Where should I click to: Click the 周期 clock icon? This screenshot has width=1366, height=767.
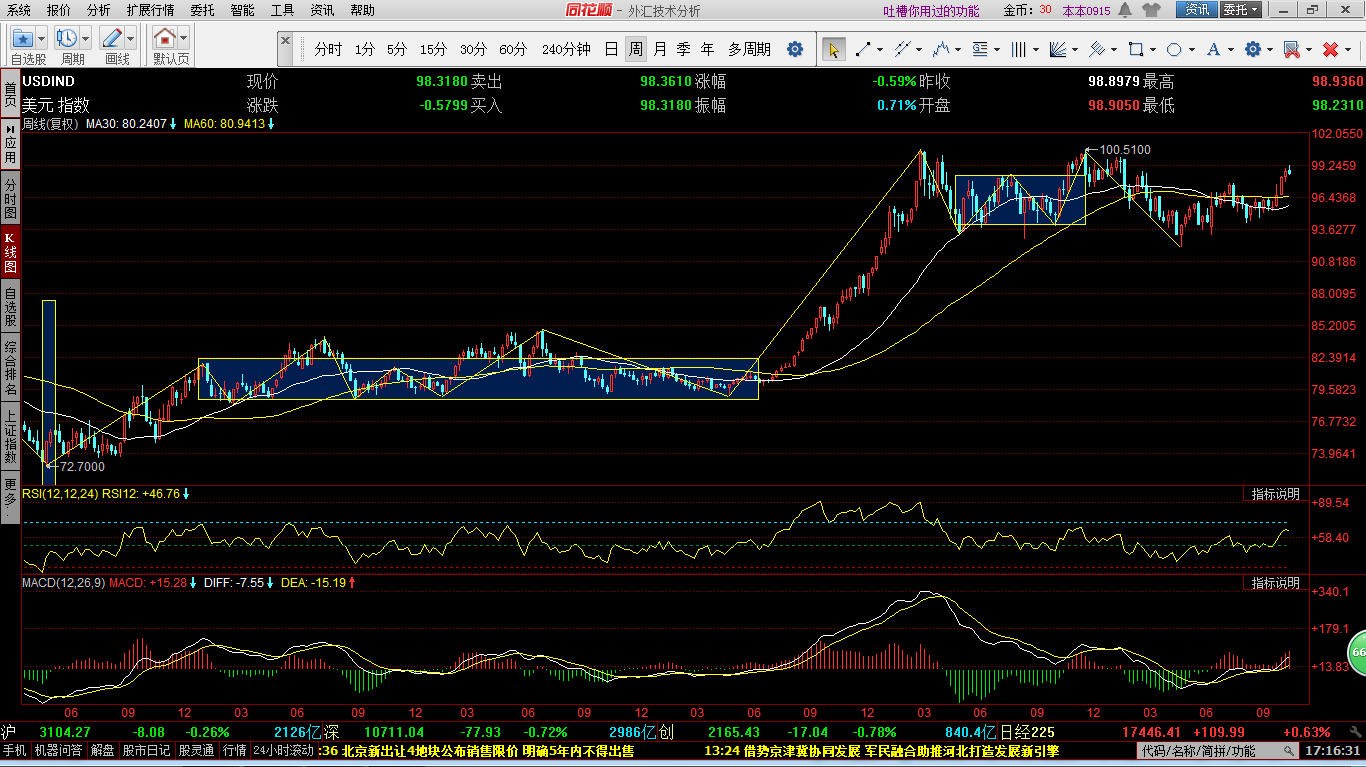coord(66,38)
